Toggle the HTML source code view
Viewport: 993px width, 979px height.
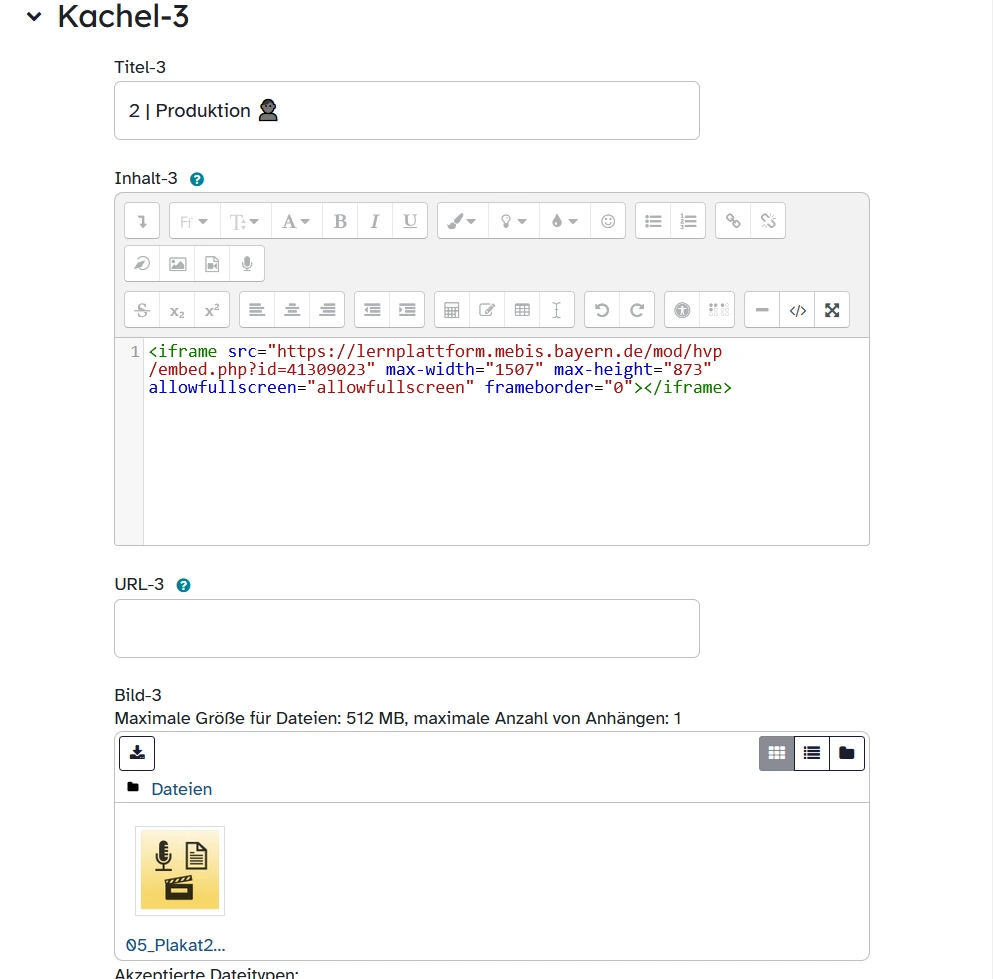[797, 310]
